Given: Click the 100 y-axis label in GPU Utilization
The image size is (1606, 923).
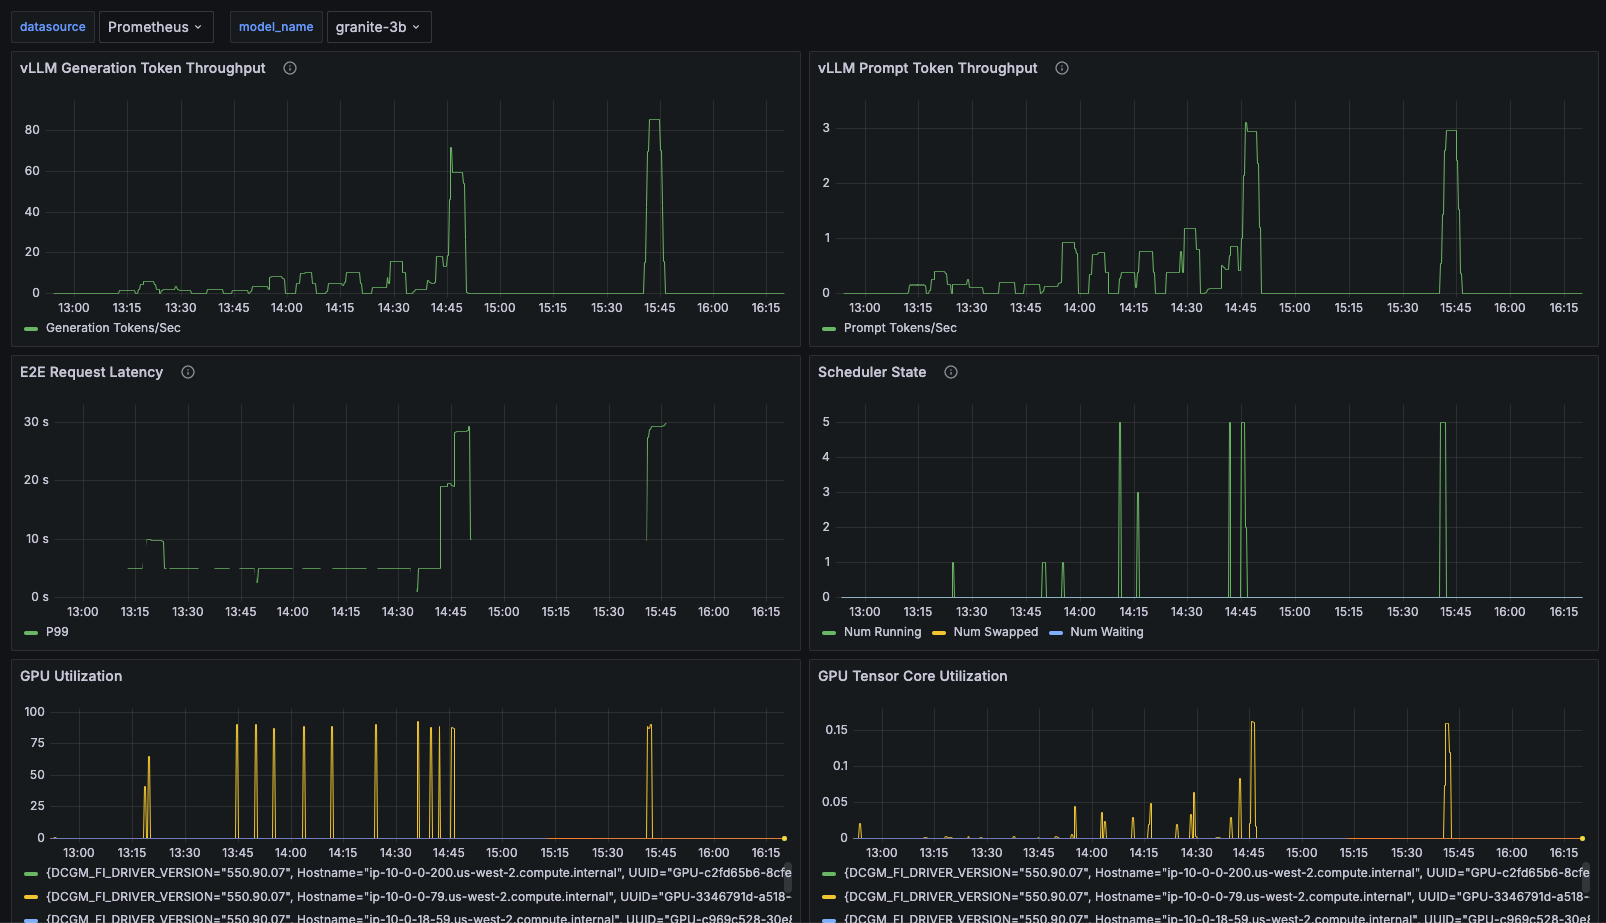Looking at the screenshot, I should tap(34, 712).
